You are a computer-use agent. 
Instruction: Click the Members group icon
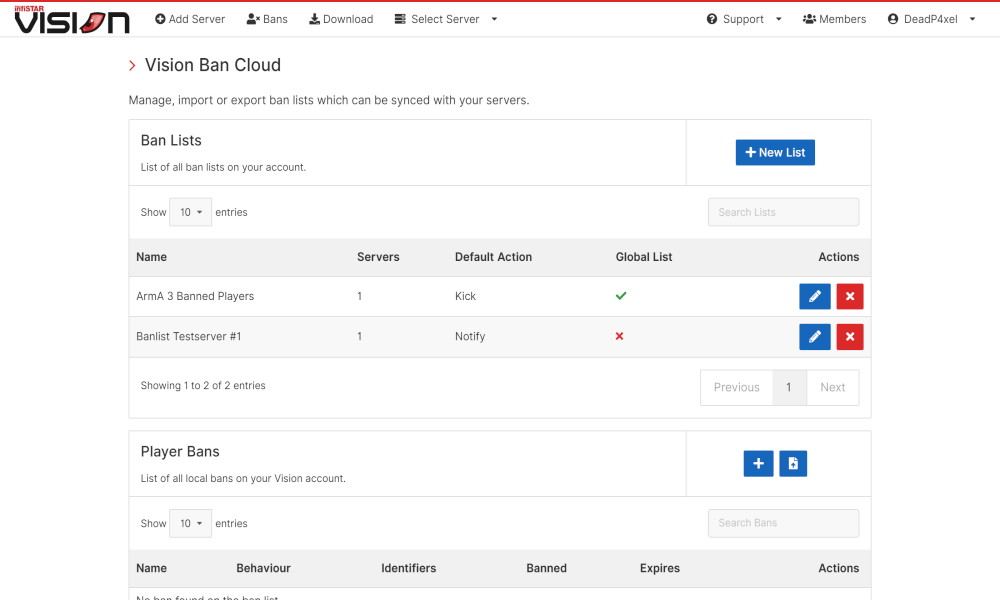point(809,19)
